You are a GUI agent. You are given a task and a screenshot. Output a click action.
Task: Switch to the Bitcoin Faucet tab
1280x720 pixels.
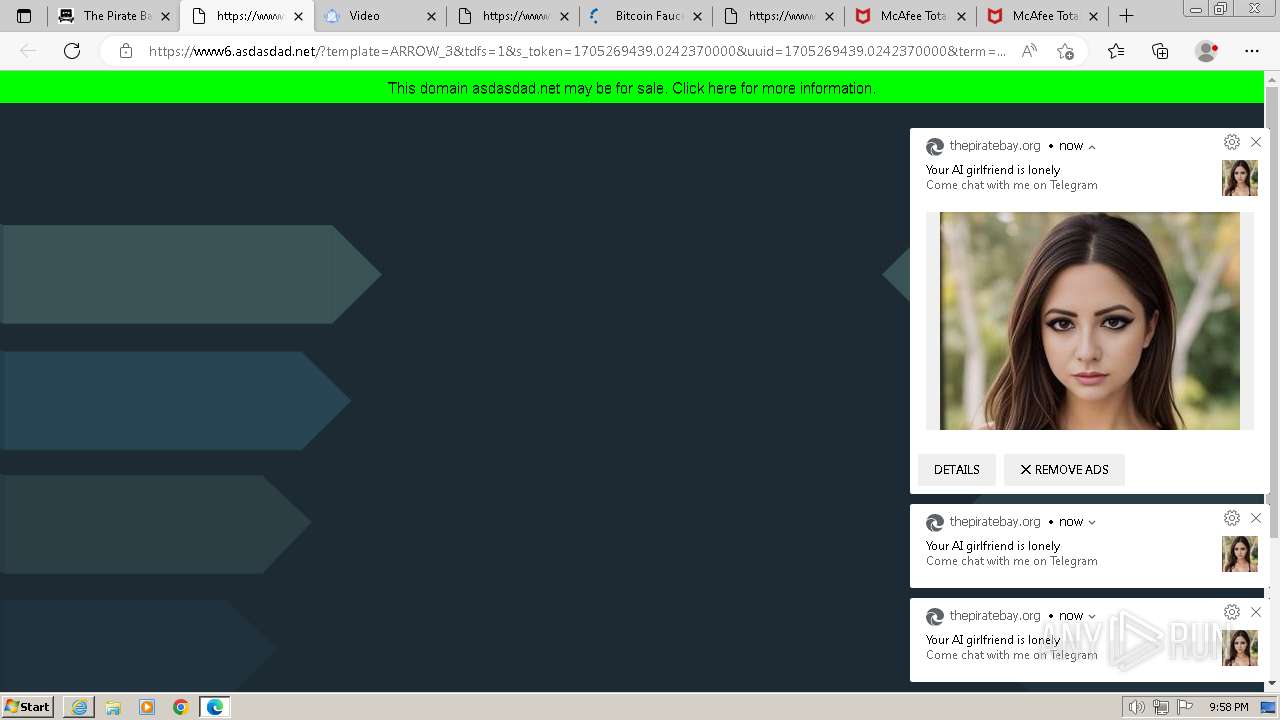pyautogui.click(x=646, y=16)
